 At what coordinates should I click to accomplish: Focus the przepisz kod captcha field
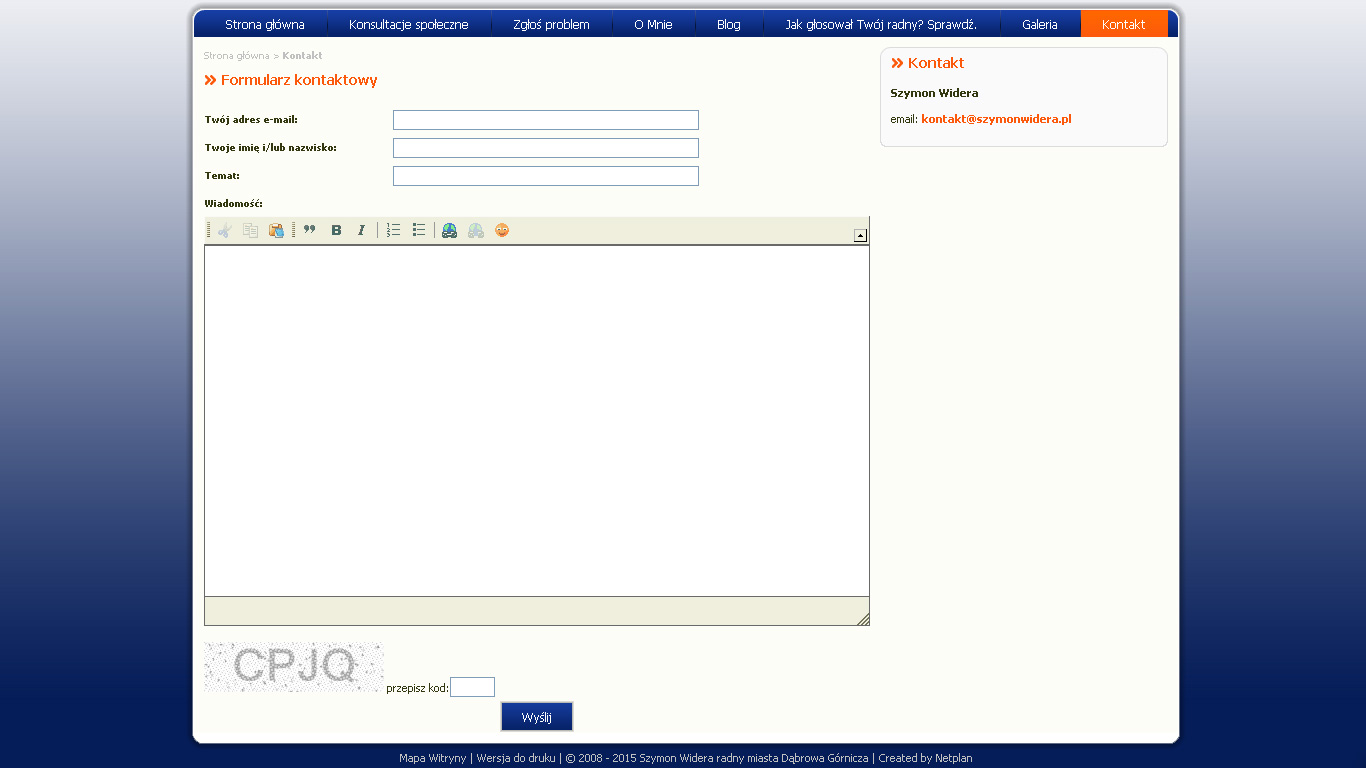click(x=472, y=687)
